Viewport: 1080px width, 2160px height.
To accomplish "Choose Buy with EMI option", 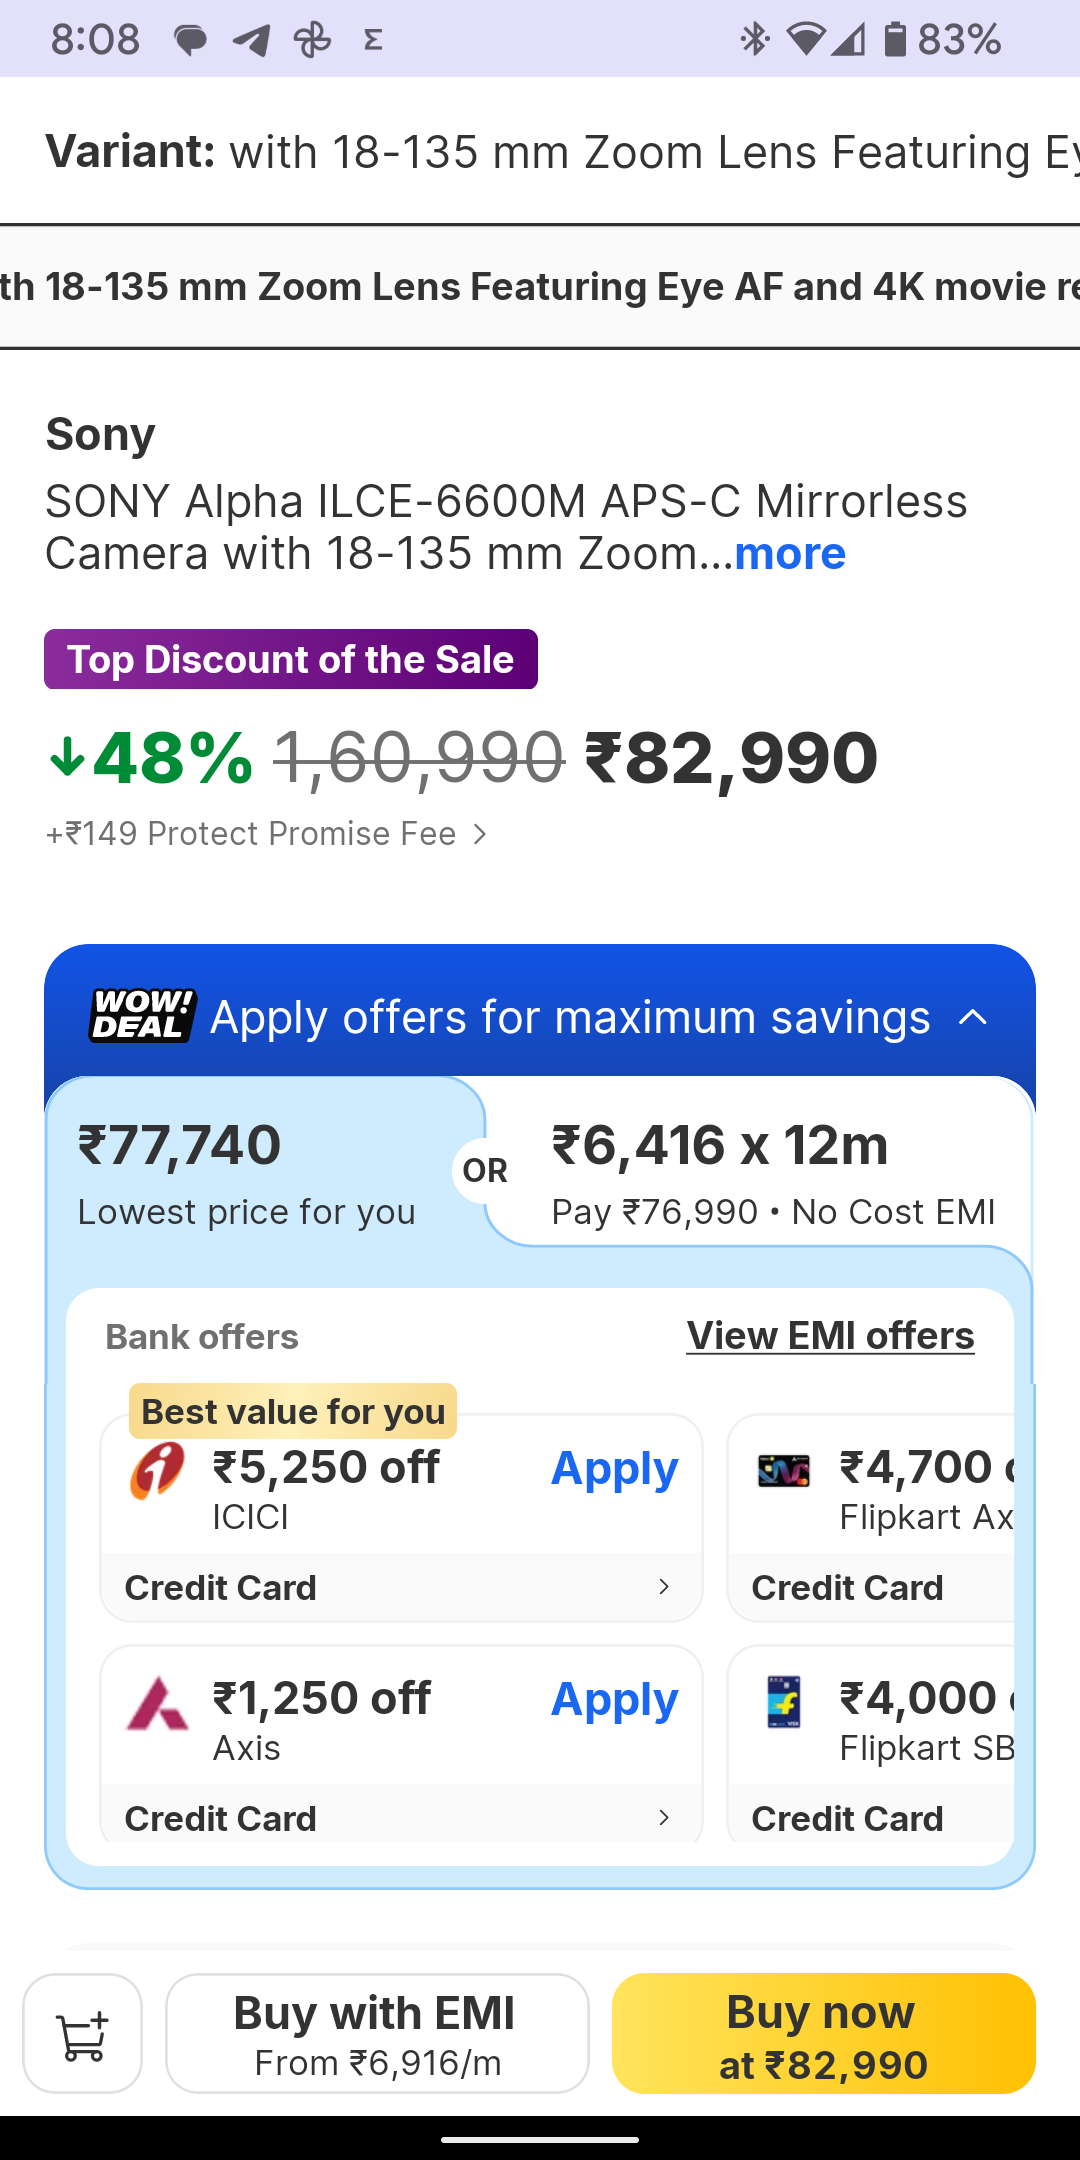I will (x=376, y=2033).
